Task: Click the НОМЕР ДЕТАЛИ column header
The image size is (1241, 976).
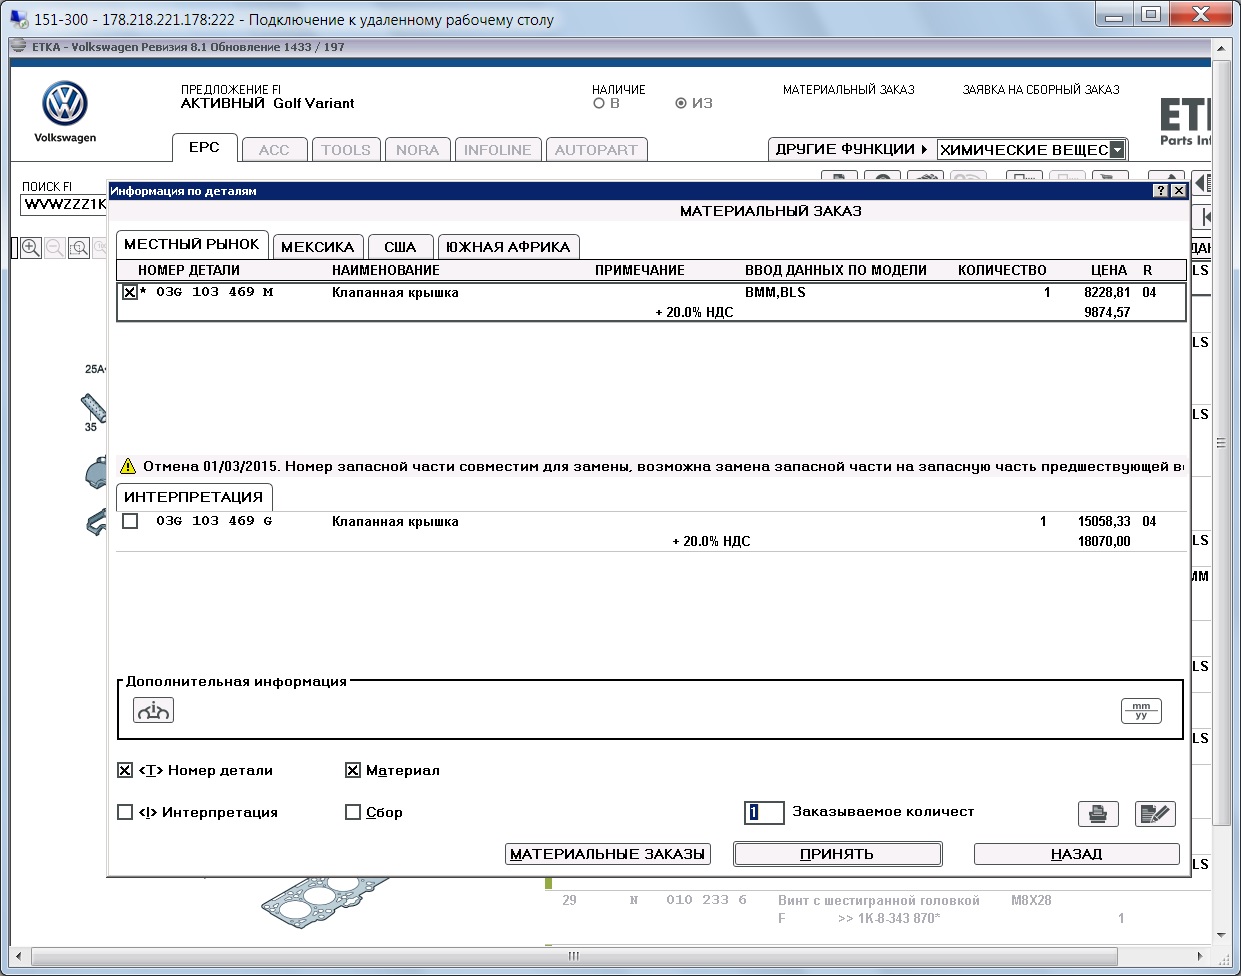Action: click(189, 270)
